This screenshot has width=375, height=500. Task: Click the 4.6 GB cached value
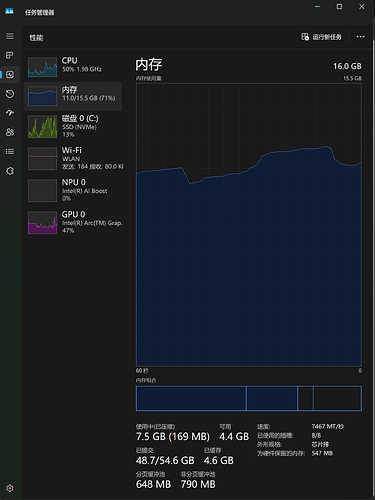[x=219, y=460]
